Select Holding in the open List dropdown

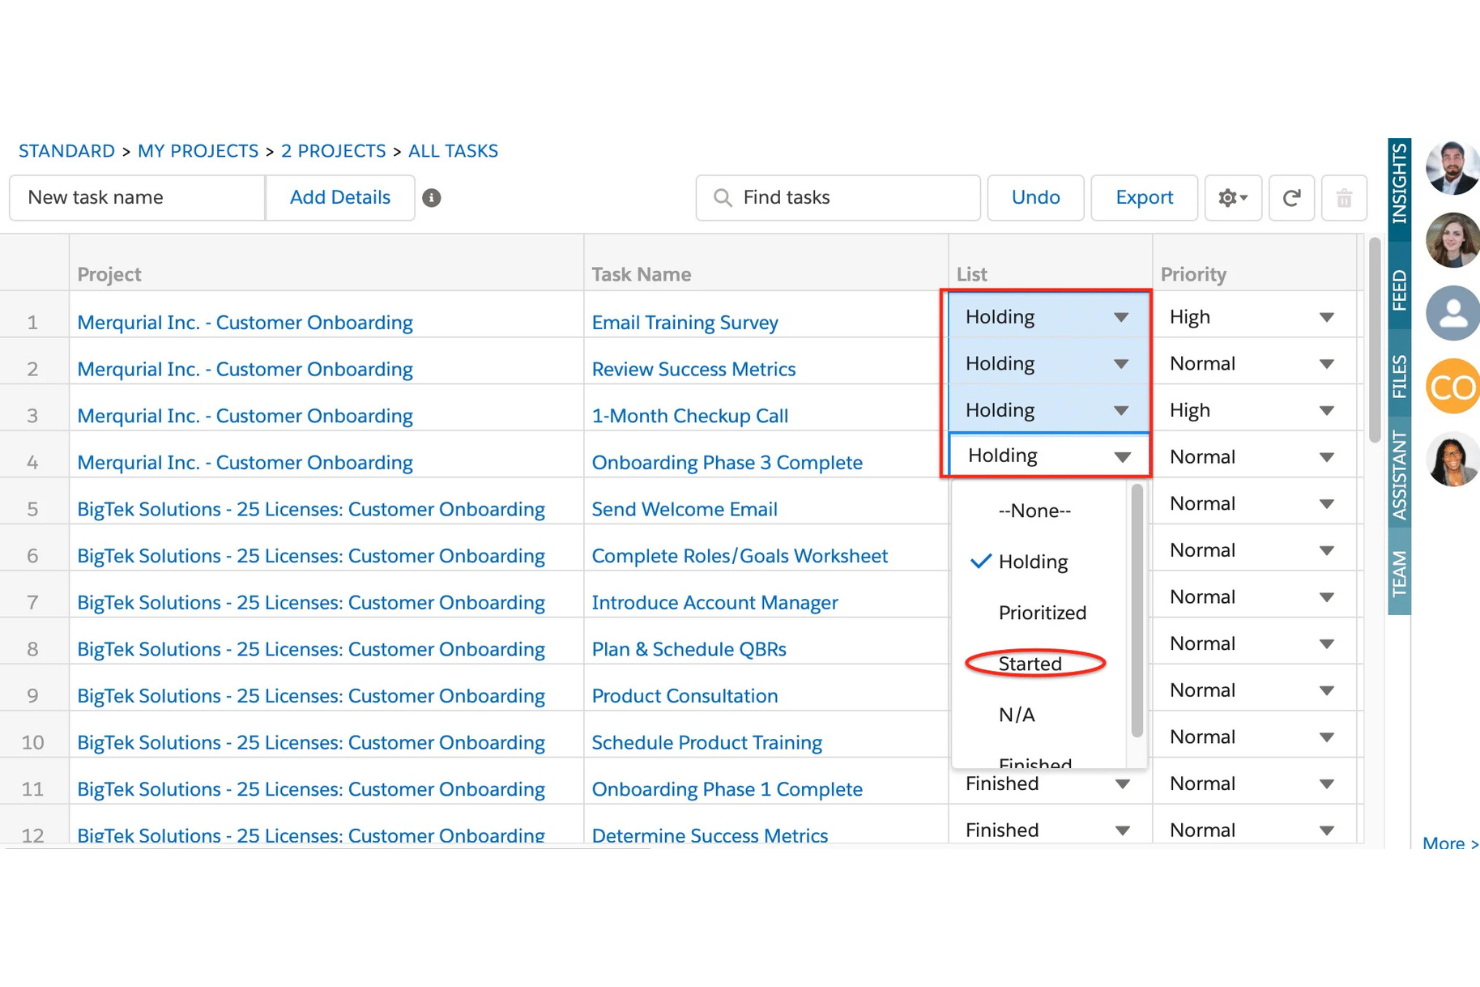click(x=1033, y=561)
